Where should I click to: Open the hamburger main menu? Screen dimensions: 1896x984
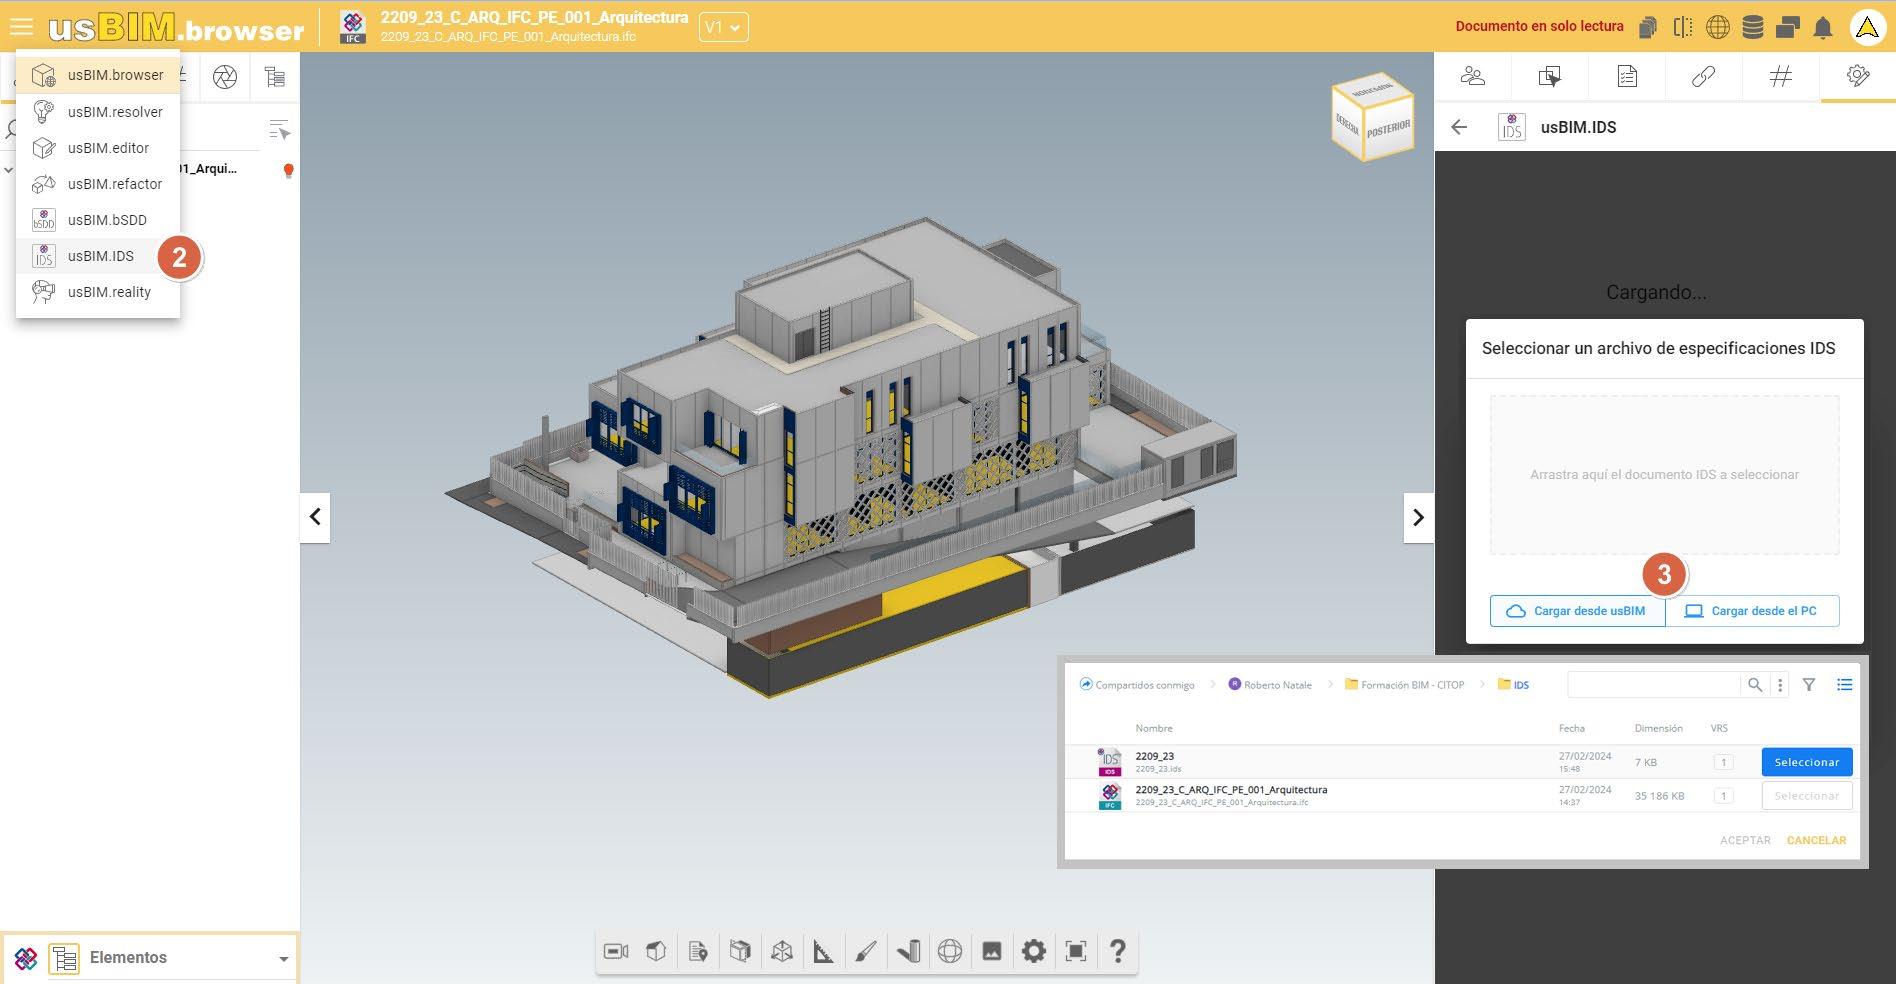click(21, 27)
